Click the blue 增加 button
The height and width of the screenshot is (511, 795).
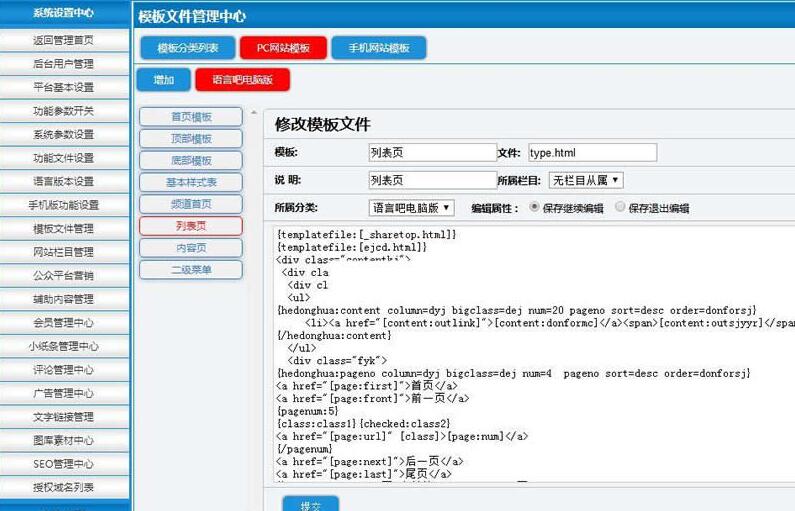click(x=163, y=80)
